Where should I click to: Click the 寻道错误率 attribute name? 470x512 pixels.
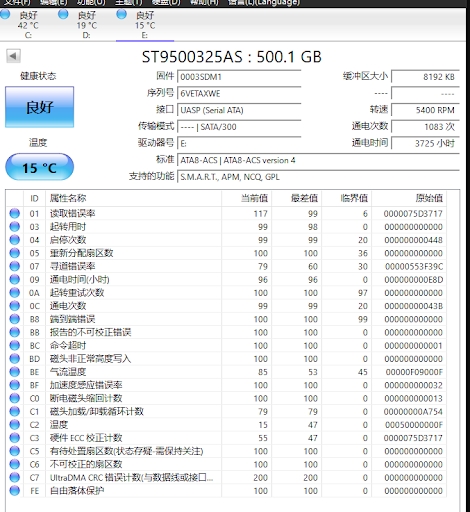tap(73, 266)
